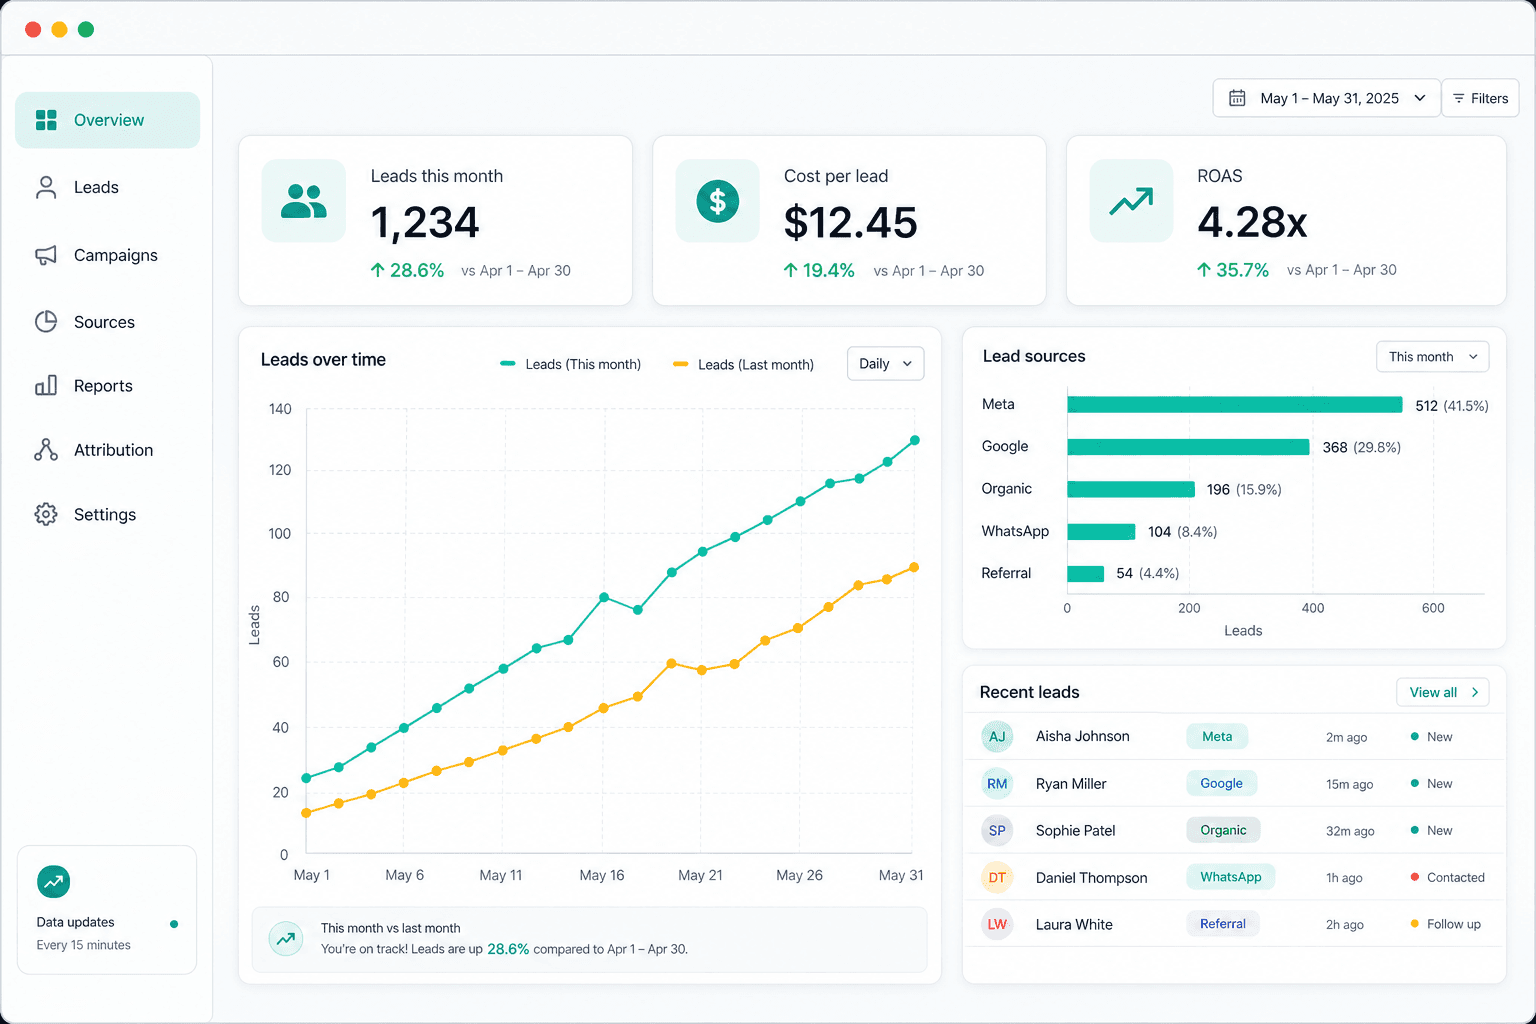Open the May 1 – May 31, 2025 date dropdown
This screenshot has height=1024, width=1536.
pyautogui.click(x=1326, y=98)
